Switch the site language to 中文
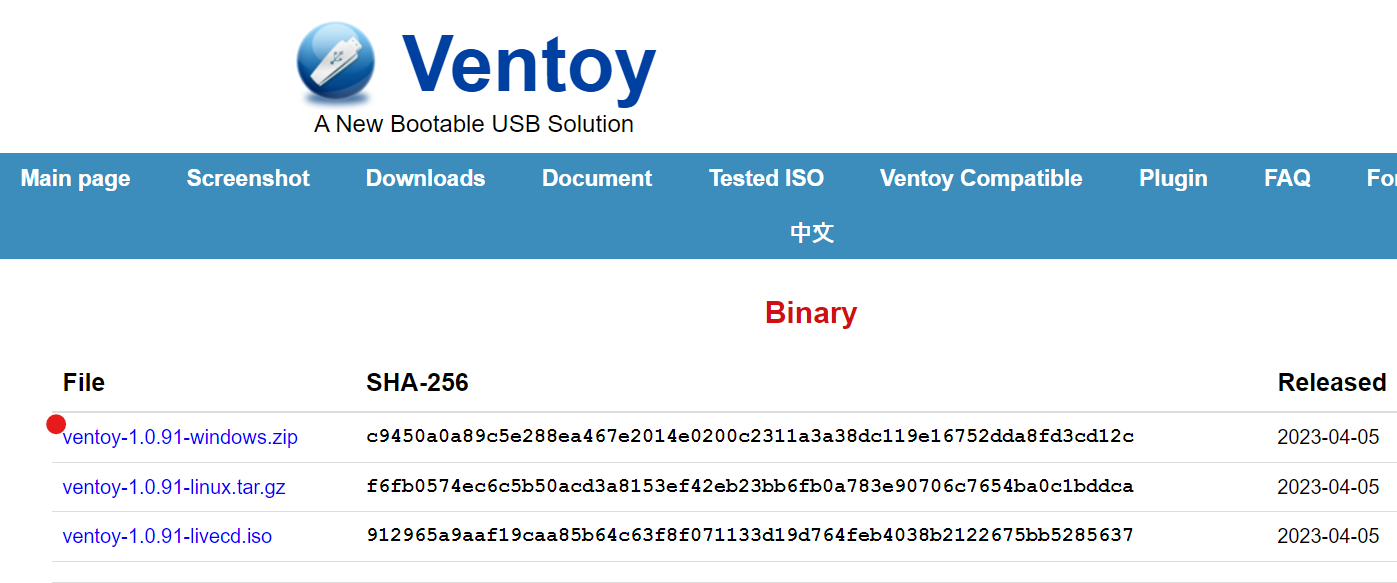 point(811,232)
